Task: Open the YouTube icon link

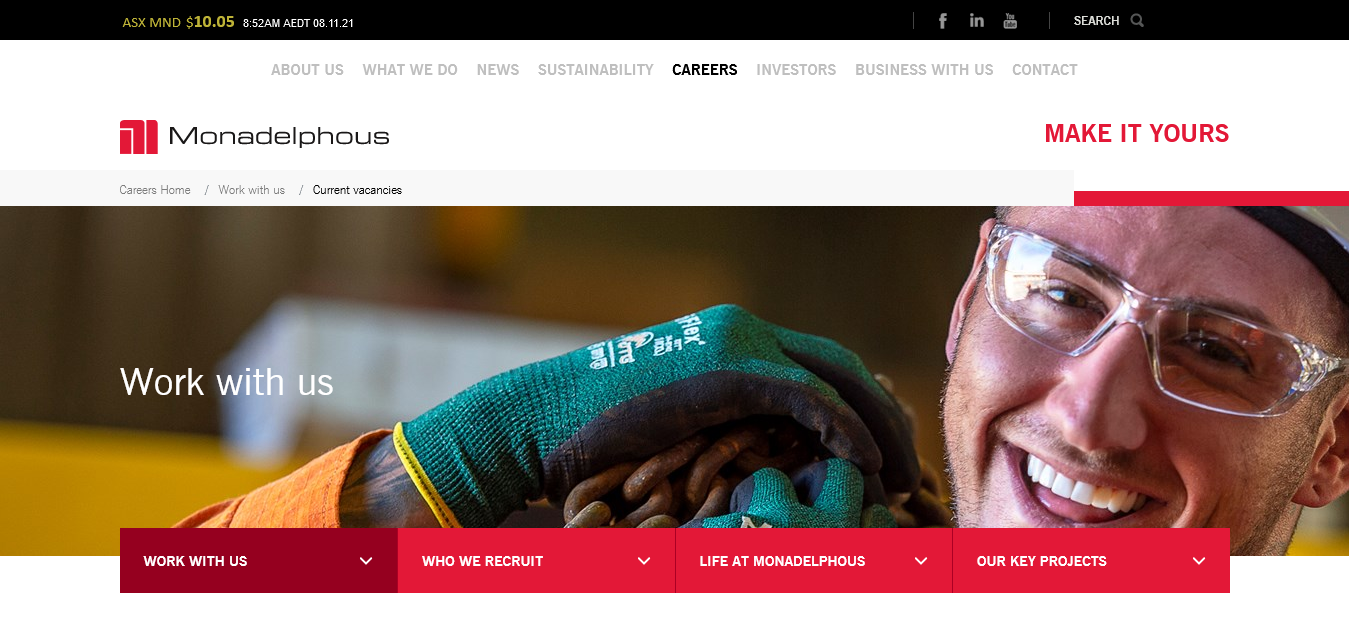Action: click(x=1010, y=21)
